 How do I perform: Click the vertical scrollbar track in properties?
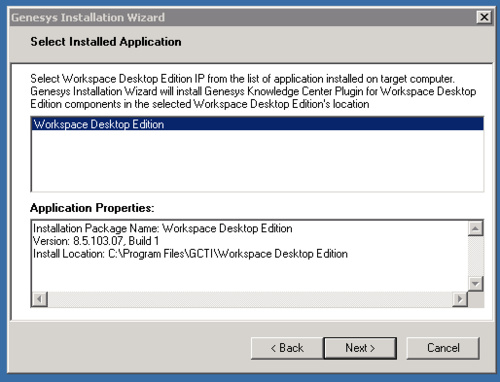click(476, 256)
